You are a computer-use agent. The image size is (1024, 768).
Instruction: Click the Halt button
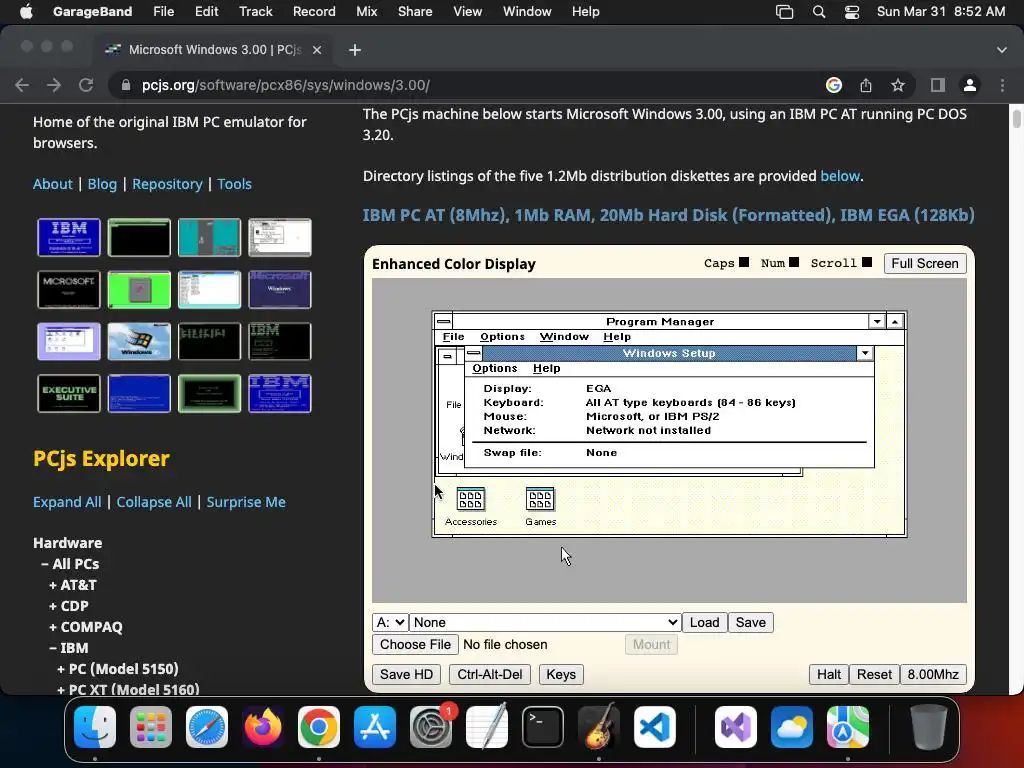click(829, 675)
